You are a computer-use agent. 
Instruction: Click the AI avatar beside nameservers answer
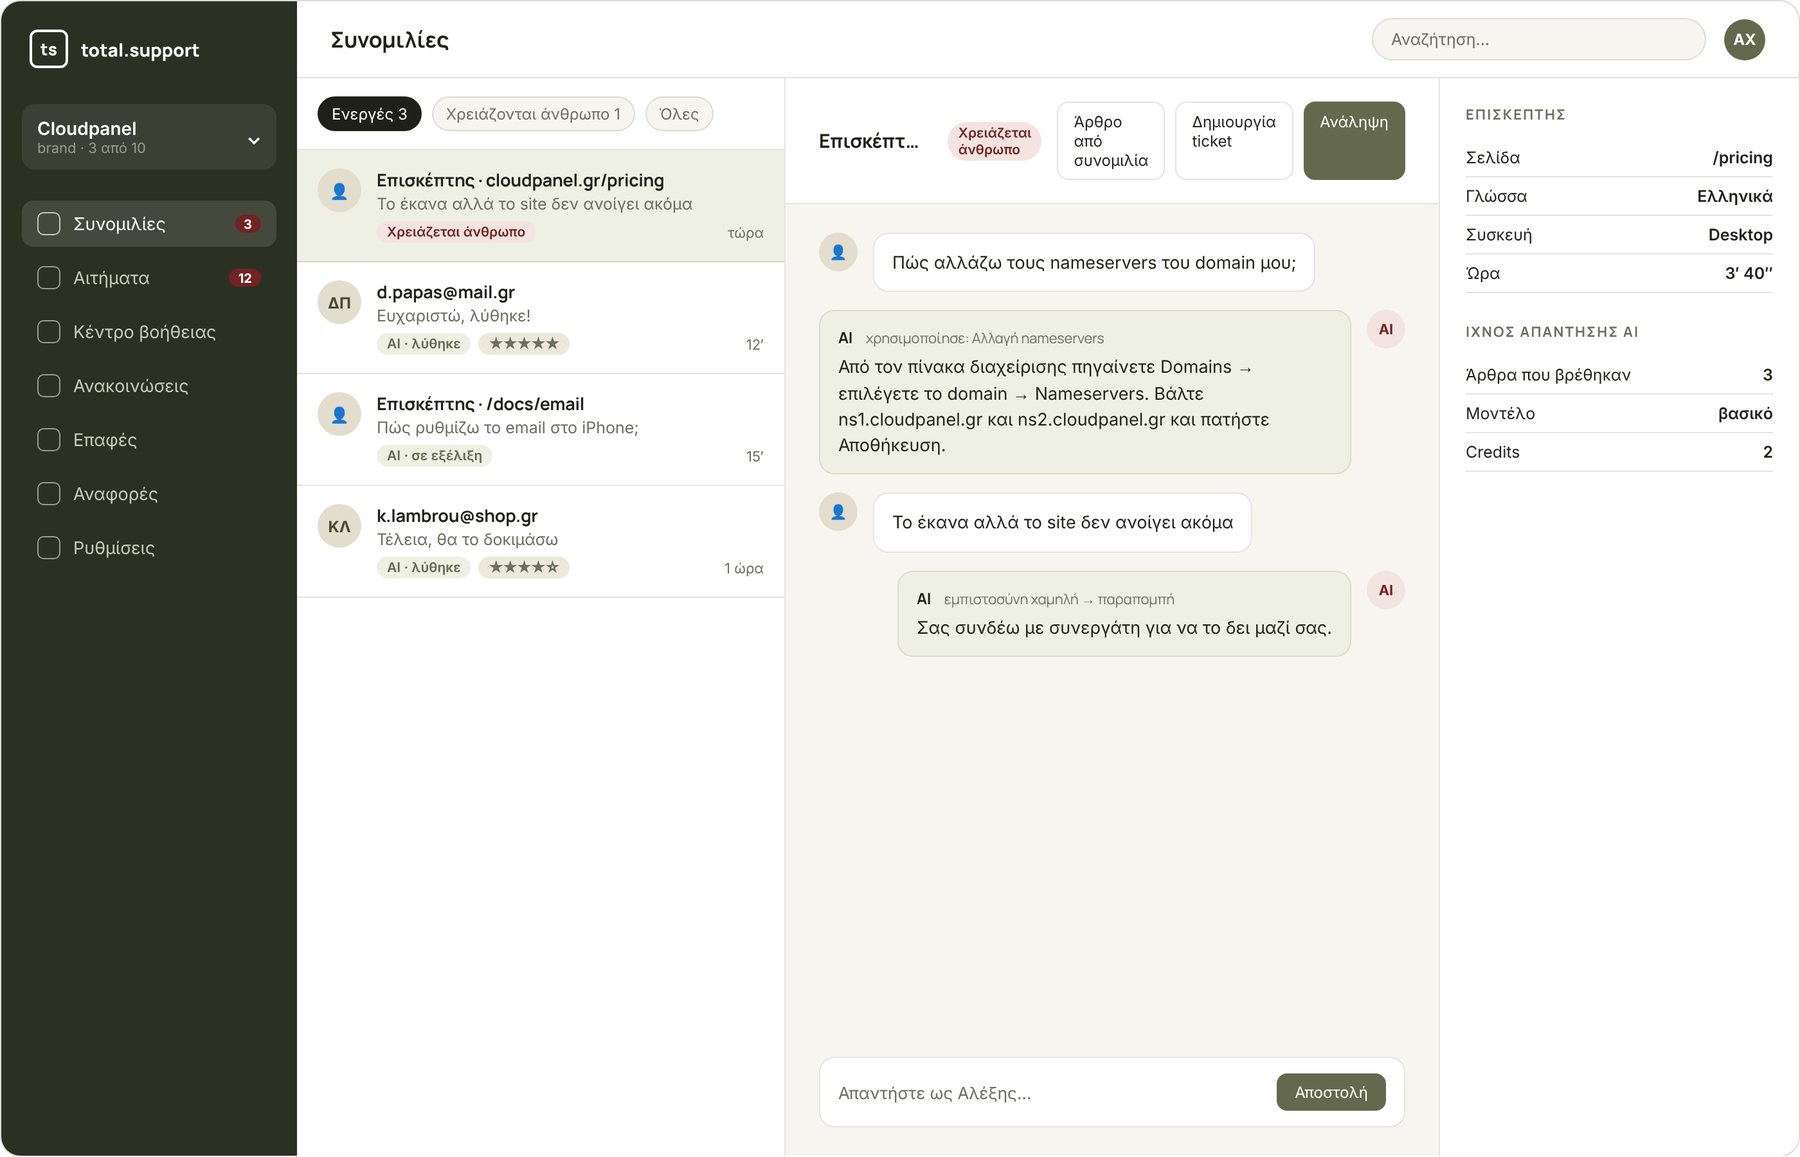[1386, 329]
